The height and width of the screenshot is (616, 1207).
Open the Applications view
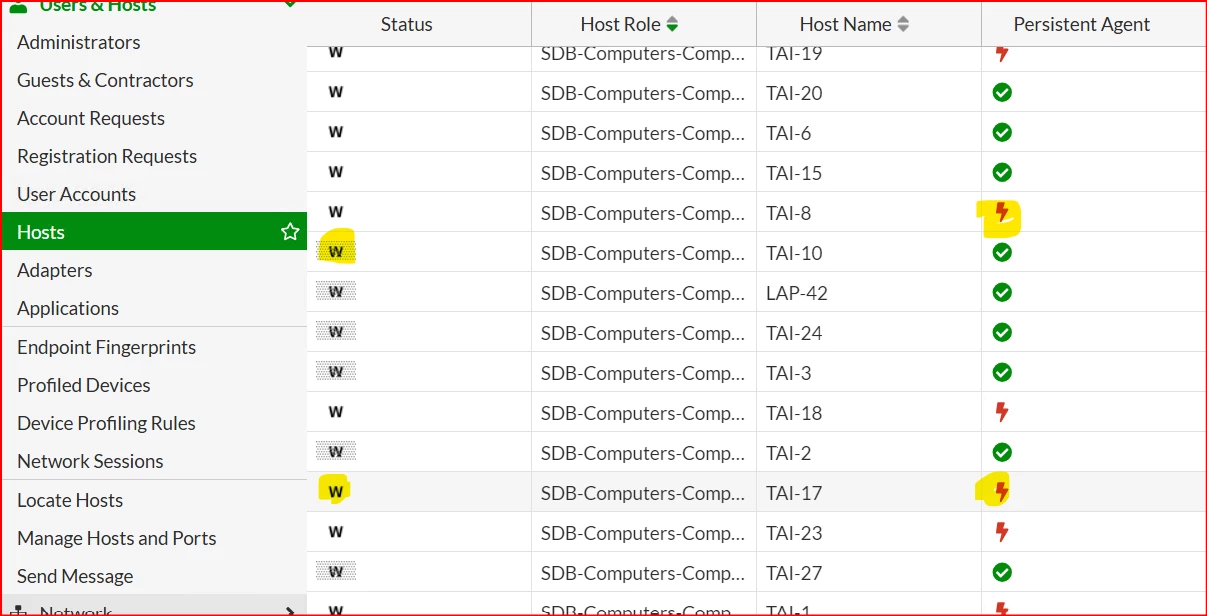click(68, 308)
